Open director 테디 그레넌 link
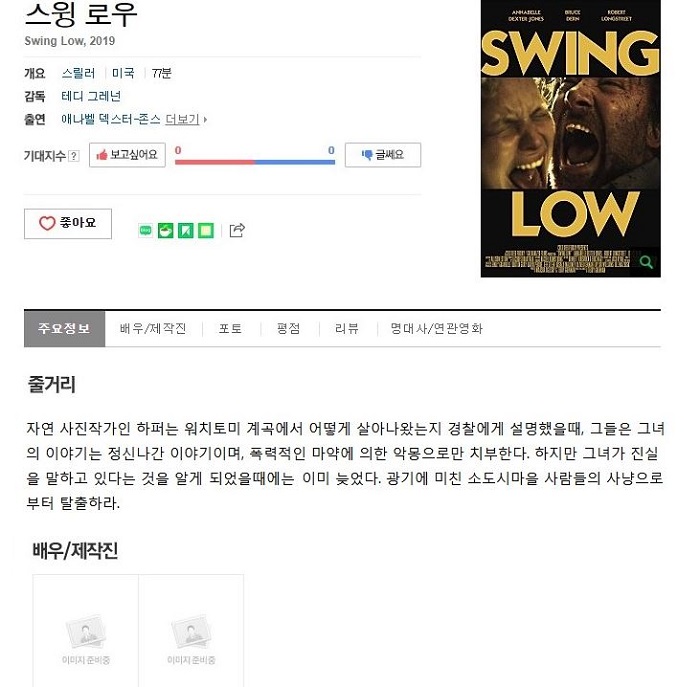Image resolution: width=700 pixels, height=687 pixels. pos(91,96)
